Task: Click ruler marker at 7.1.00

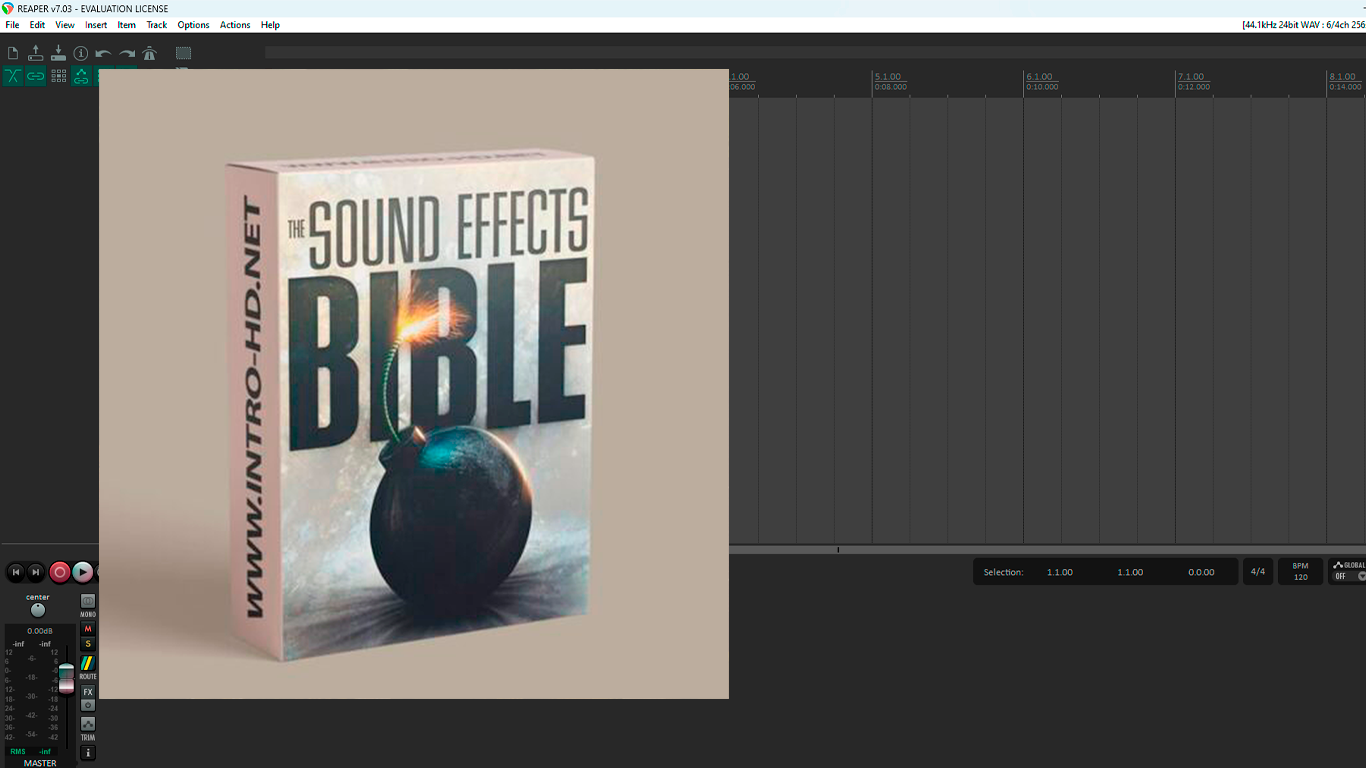Action: (1192, 77)
